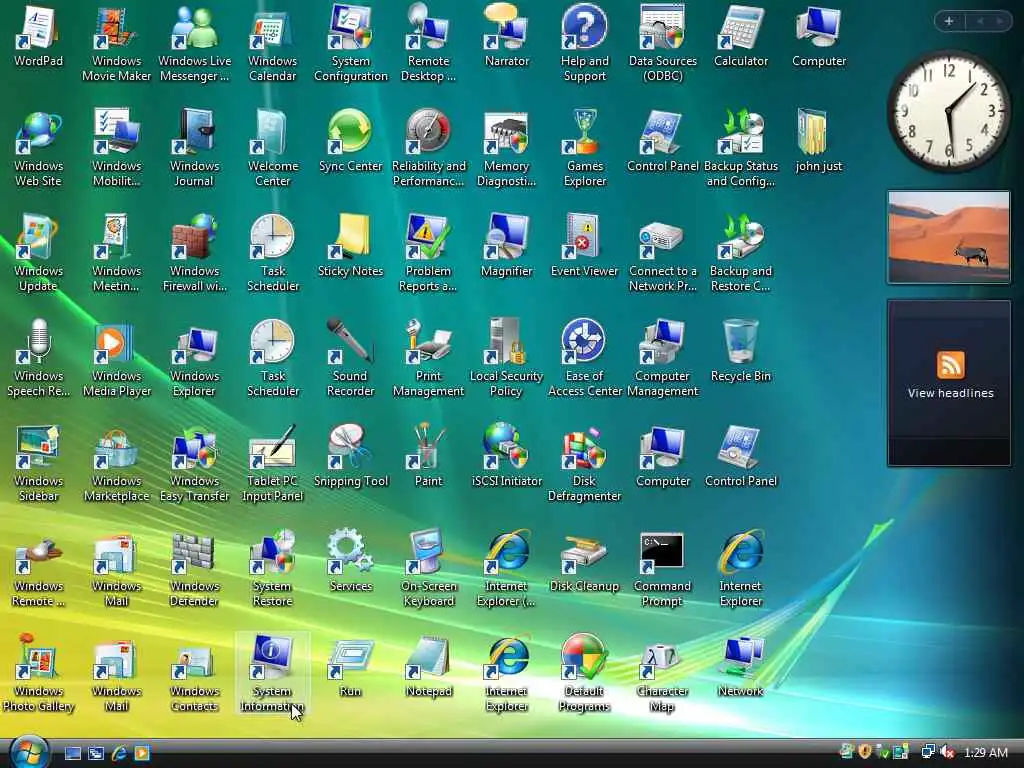Screen dimensions: 1024x768
Task: Click the taskbar clock showing 1:29 AM
Action: [985, 752]
